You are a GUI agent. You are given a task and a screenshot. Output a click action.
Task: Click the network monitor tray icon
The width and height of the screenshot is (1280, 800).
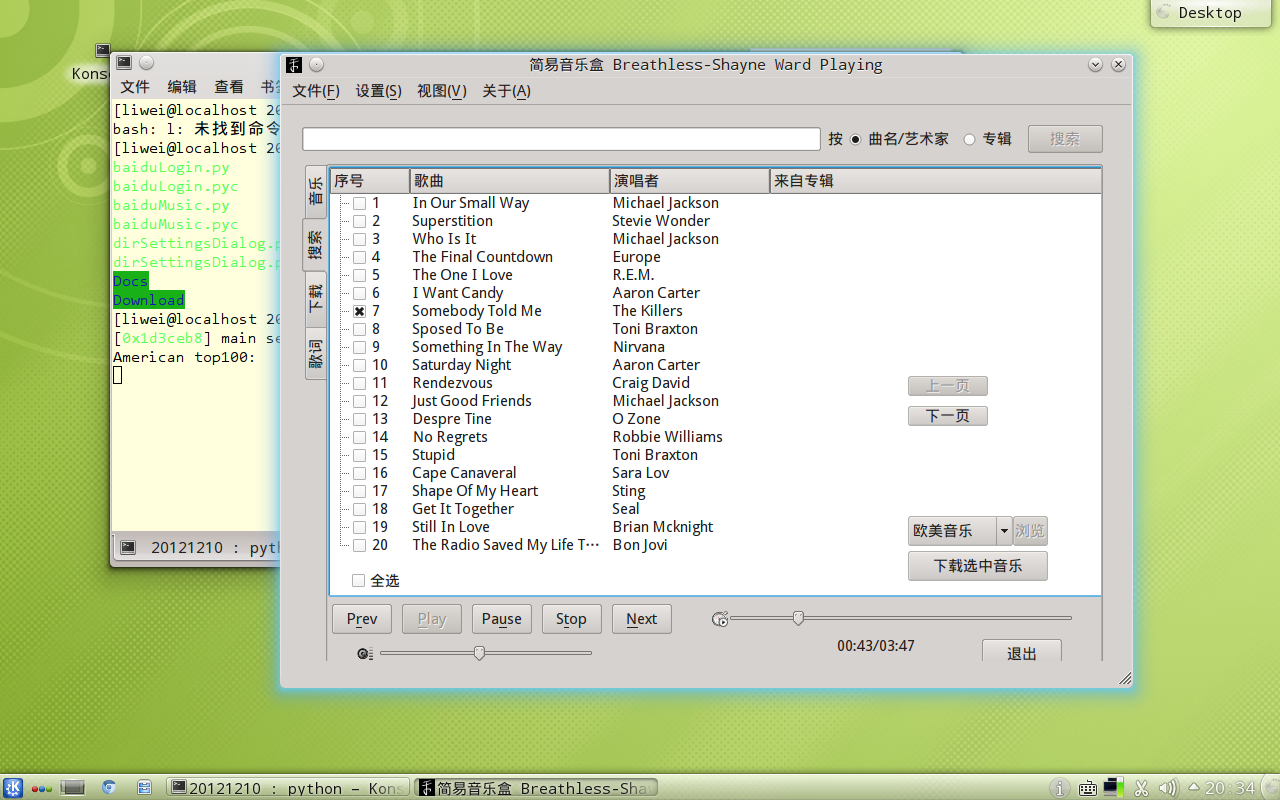[x=1114, y=788]
